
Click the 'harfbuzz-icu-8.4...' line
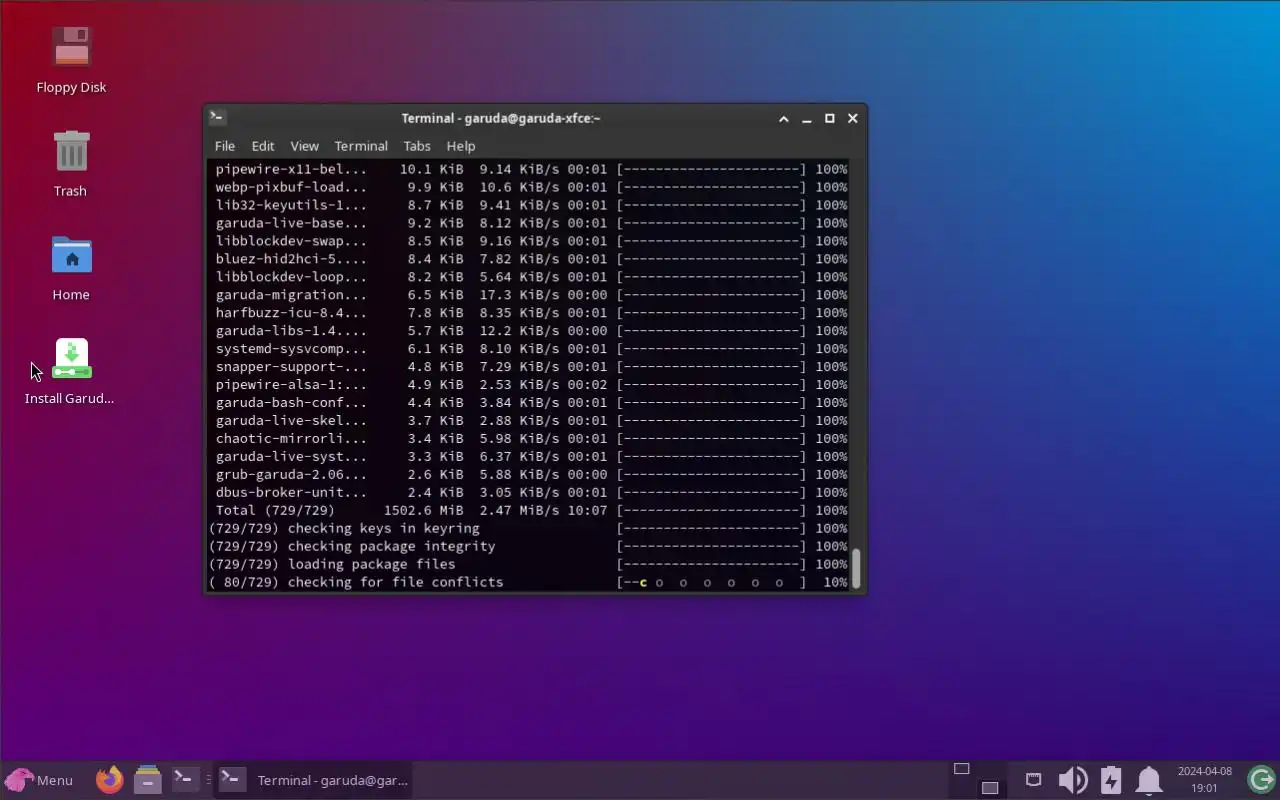pyautogui.click(x=531, y=313)
